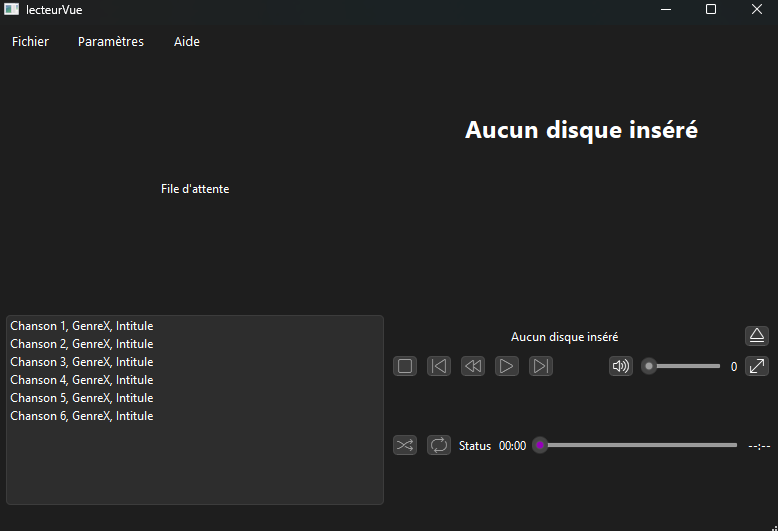Click the large "Aucun disque inséré" heading
Screen dimensions: 778x531
coord(581,130)
